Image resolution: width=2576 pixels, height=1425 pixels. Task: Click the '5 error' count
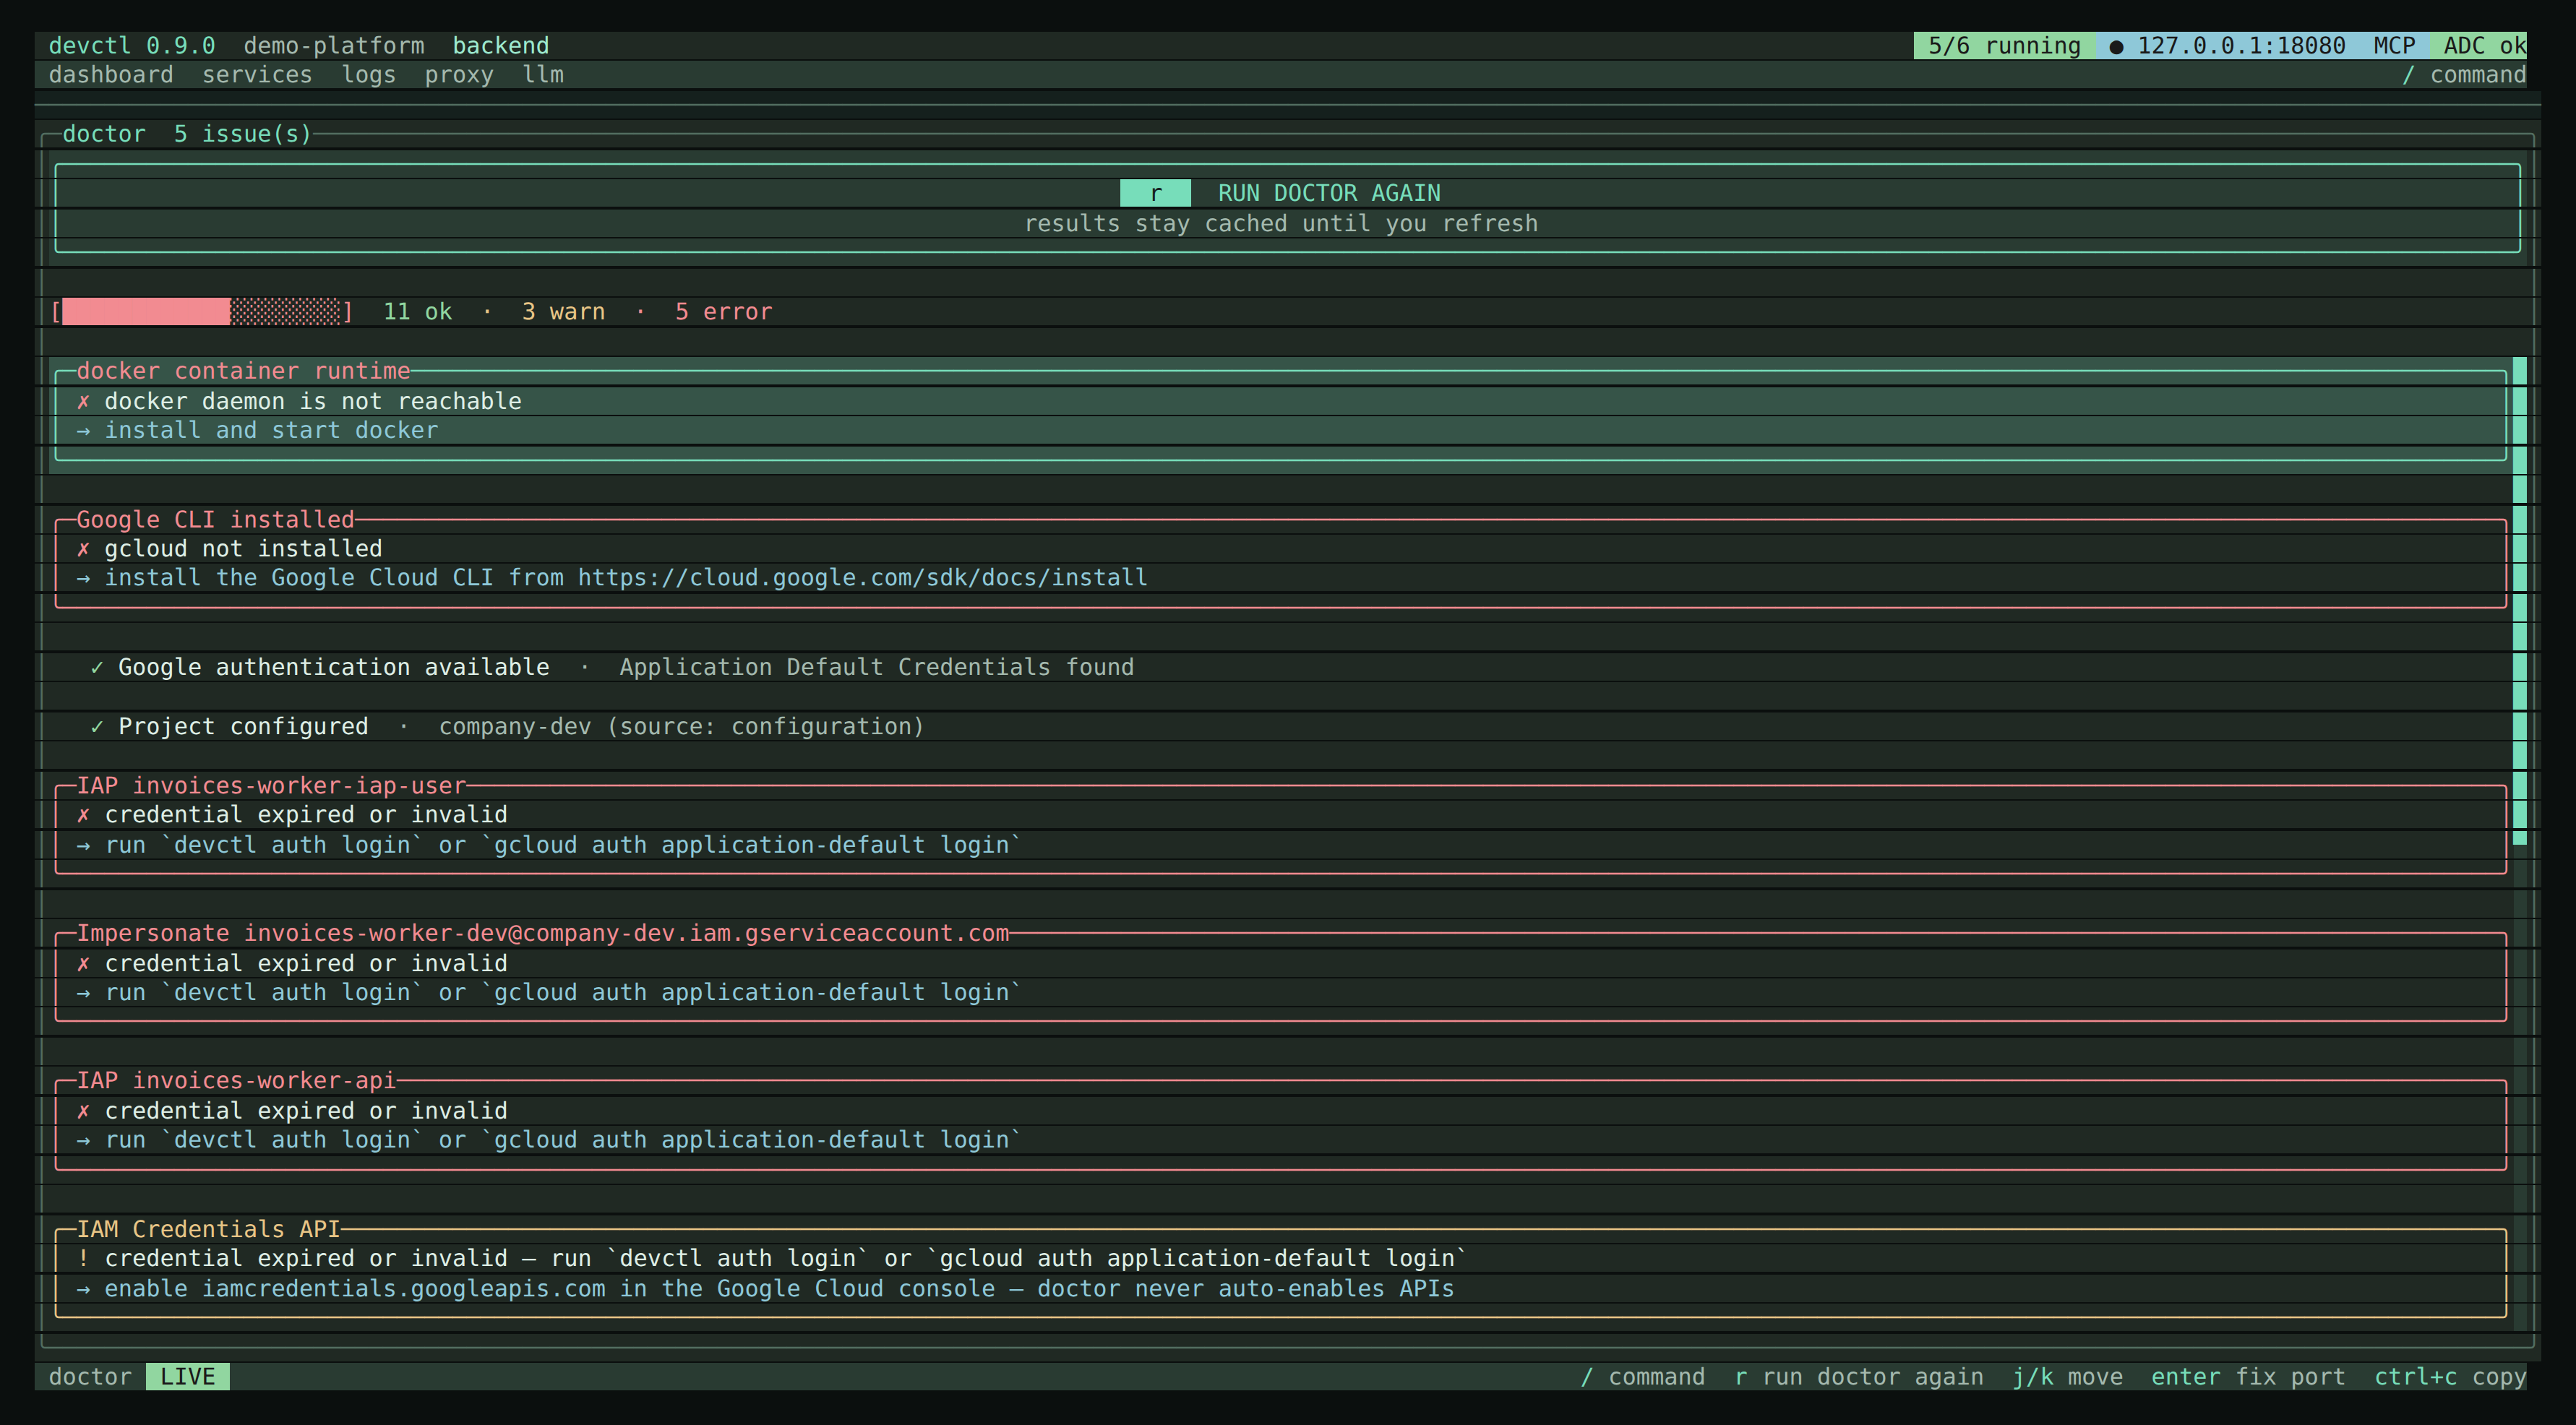tap(723, 312)
